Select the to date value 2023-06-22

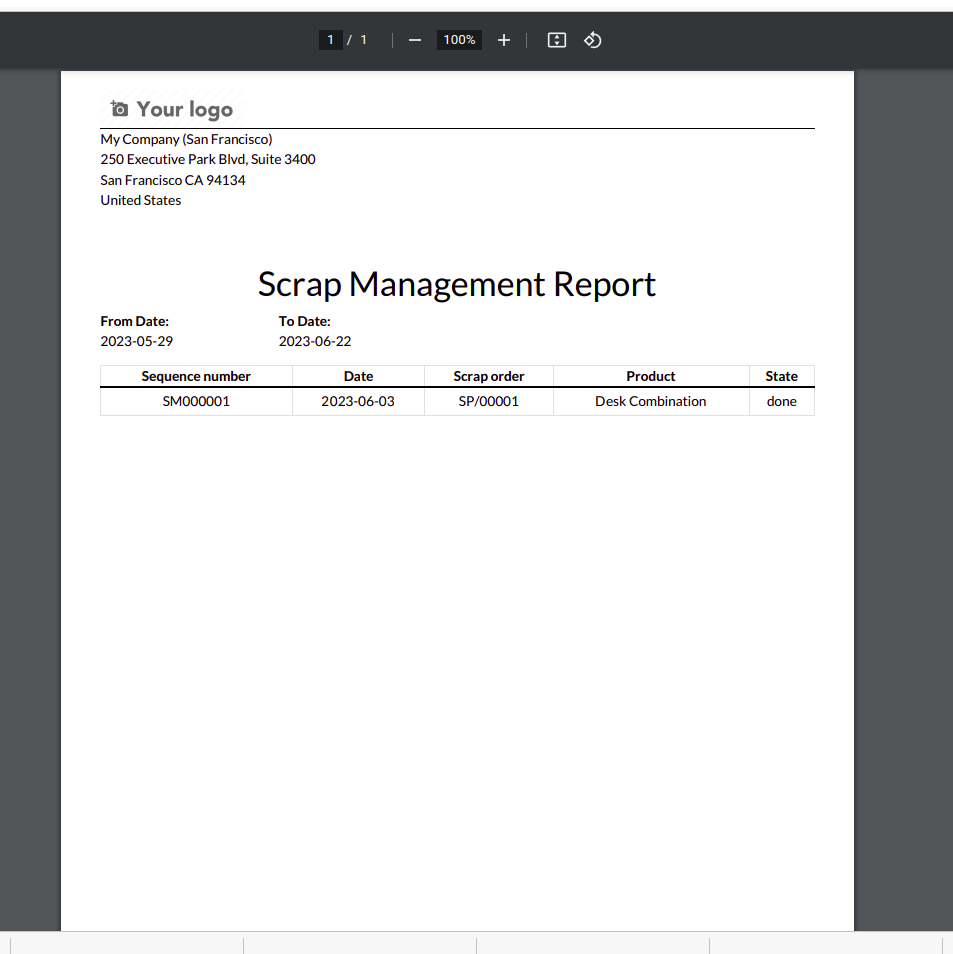pyautogui.click(x=315, y=341)
